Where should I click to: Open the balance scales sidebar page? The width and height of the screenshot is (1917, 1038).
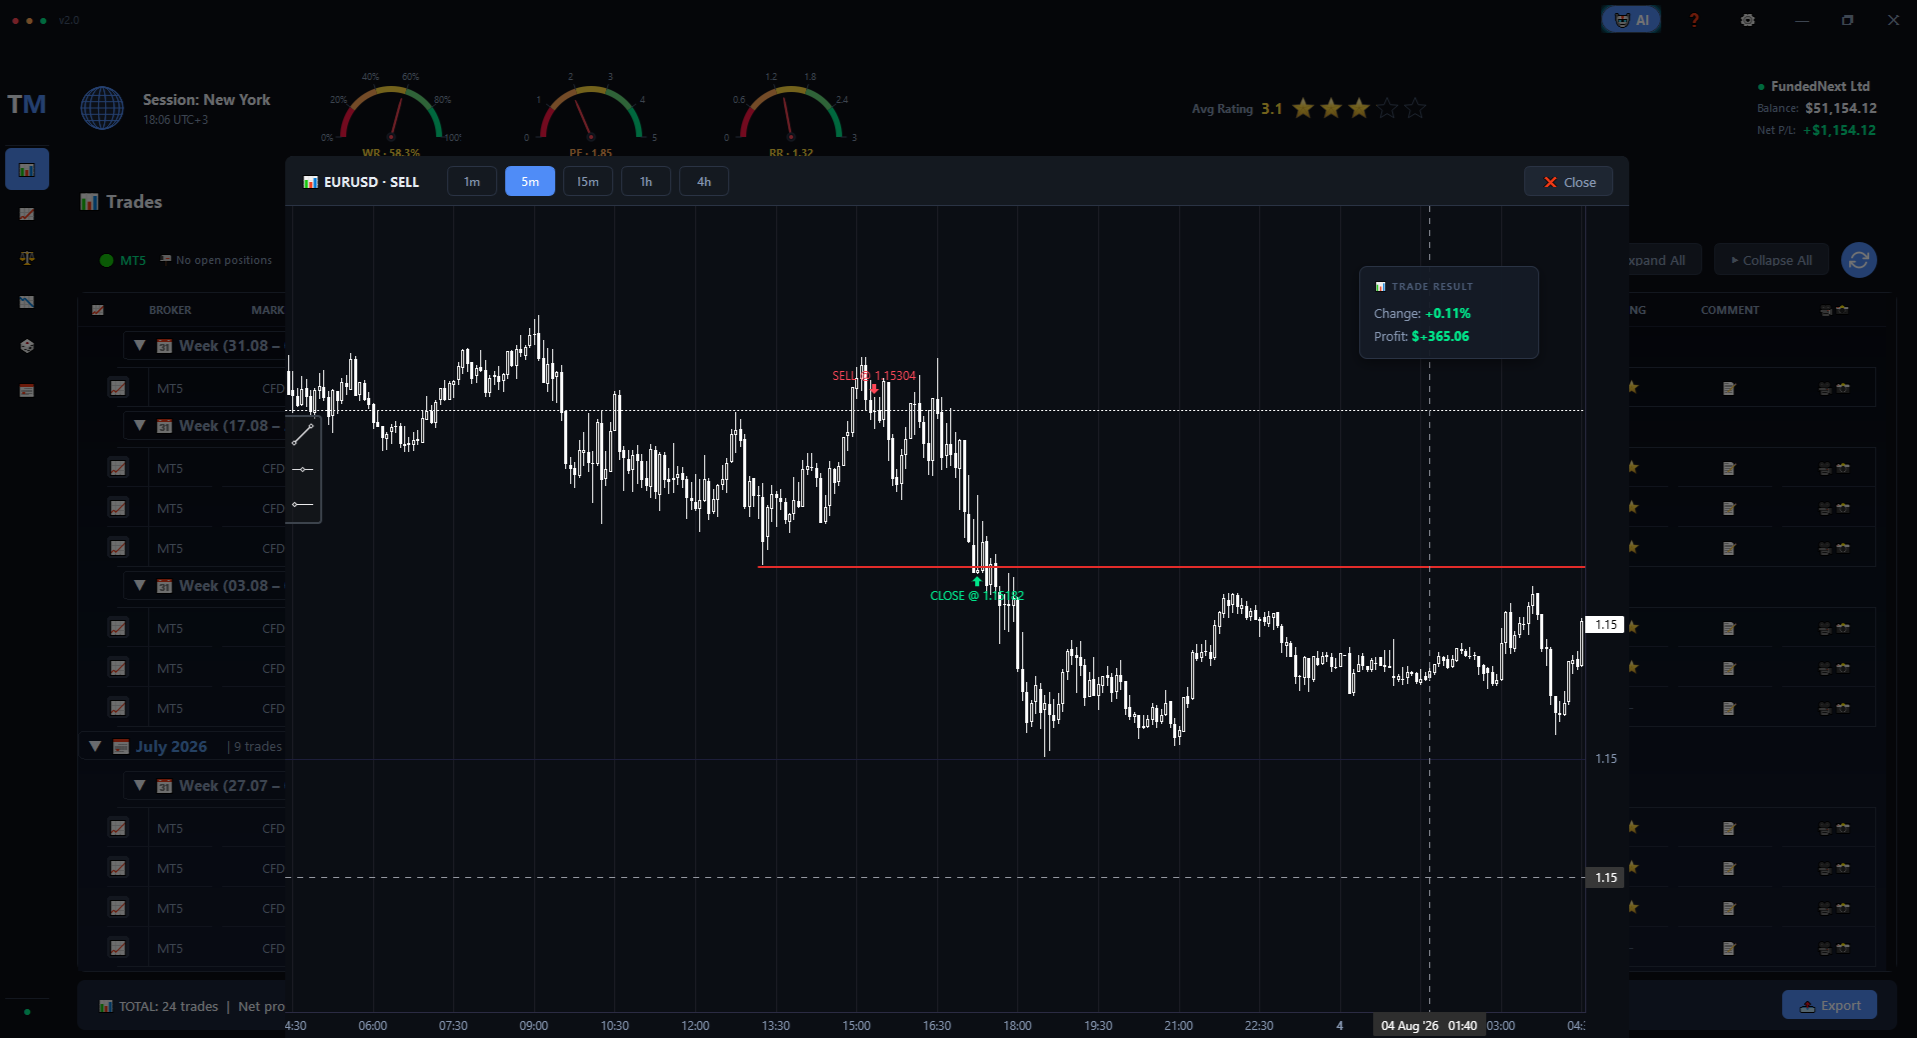(27, 258)
